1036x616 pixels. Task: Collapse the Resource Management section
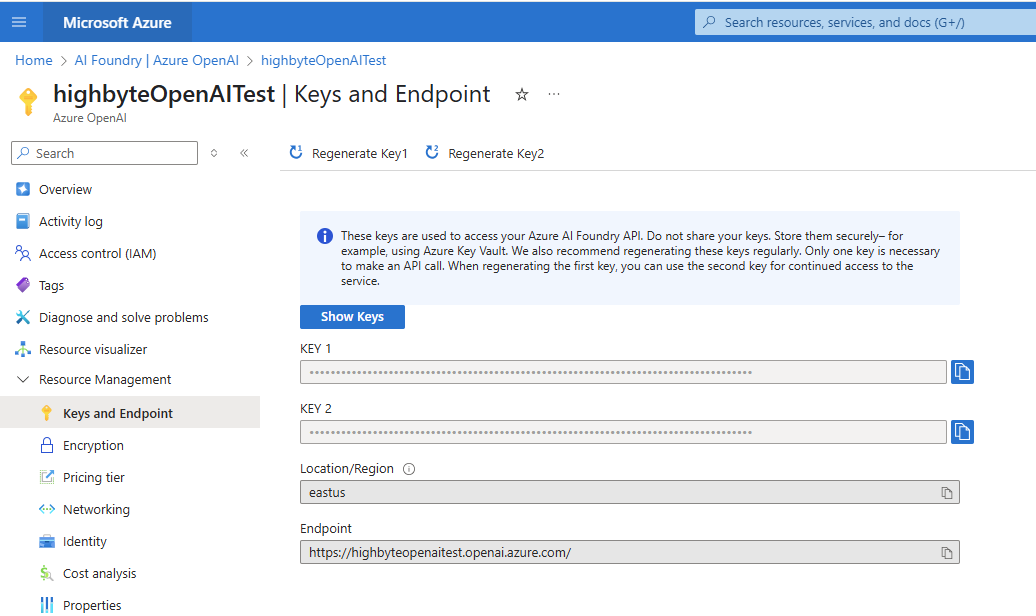click(x=23, y=379)
